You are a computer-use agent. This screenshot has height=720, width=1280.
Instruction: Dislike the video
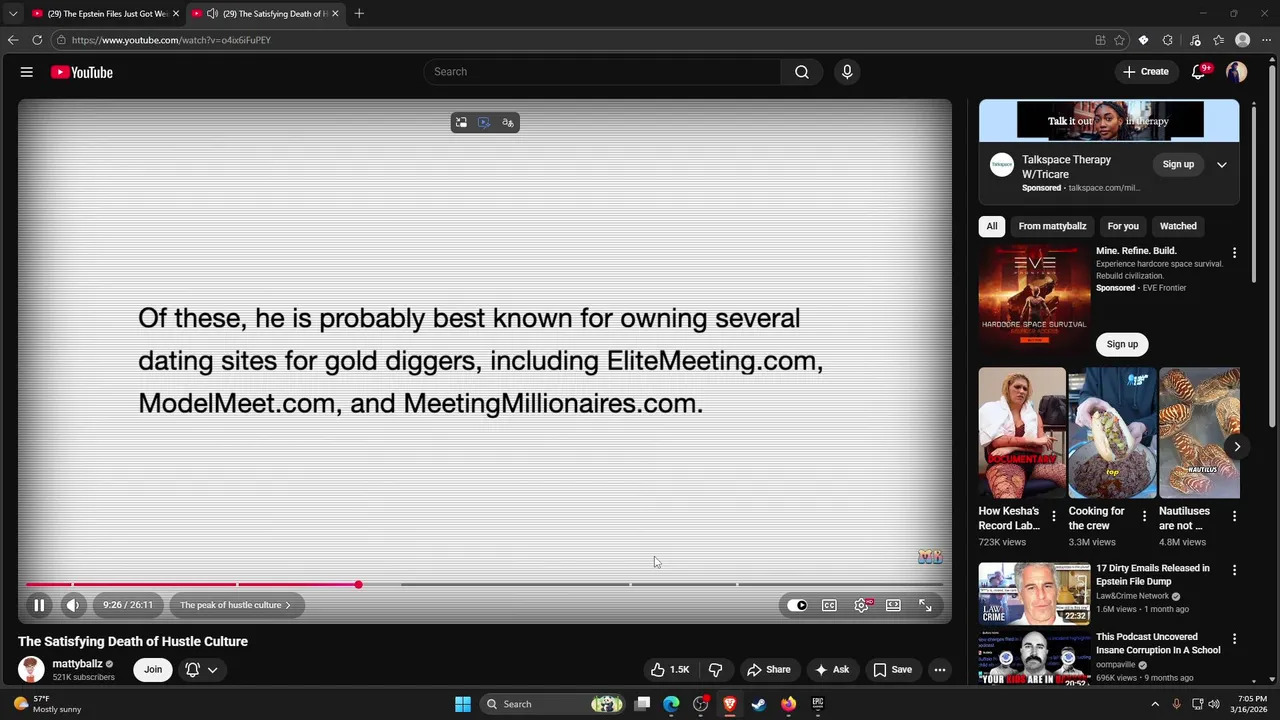point(716,670)
